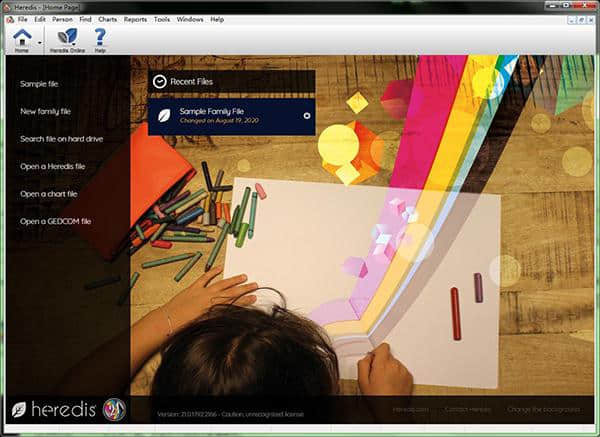600x437 pixels.
Task: Open the Charts menu
Action: (x=108, y=19)
